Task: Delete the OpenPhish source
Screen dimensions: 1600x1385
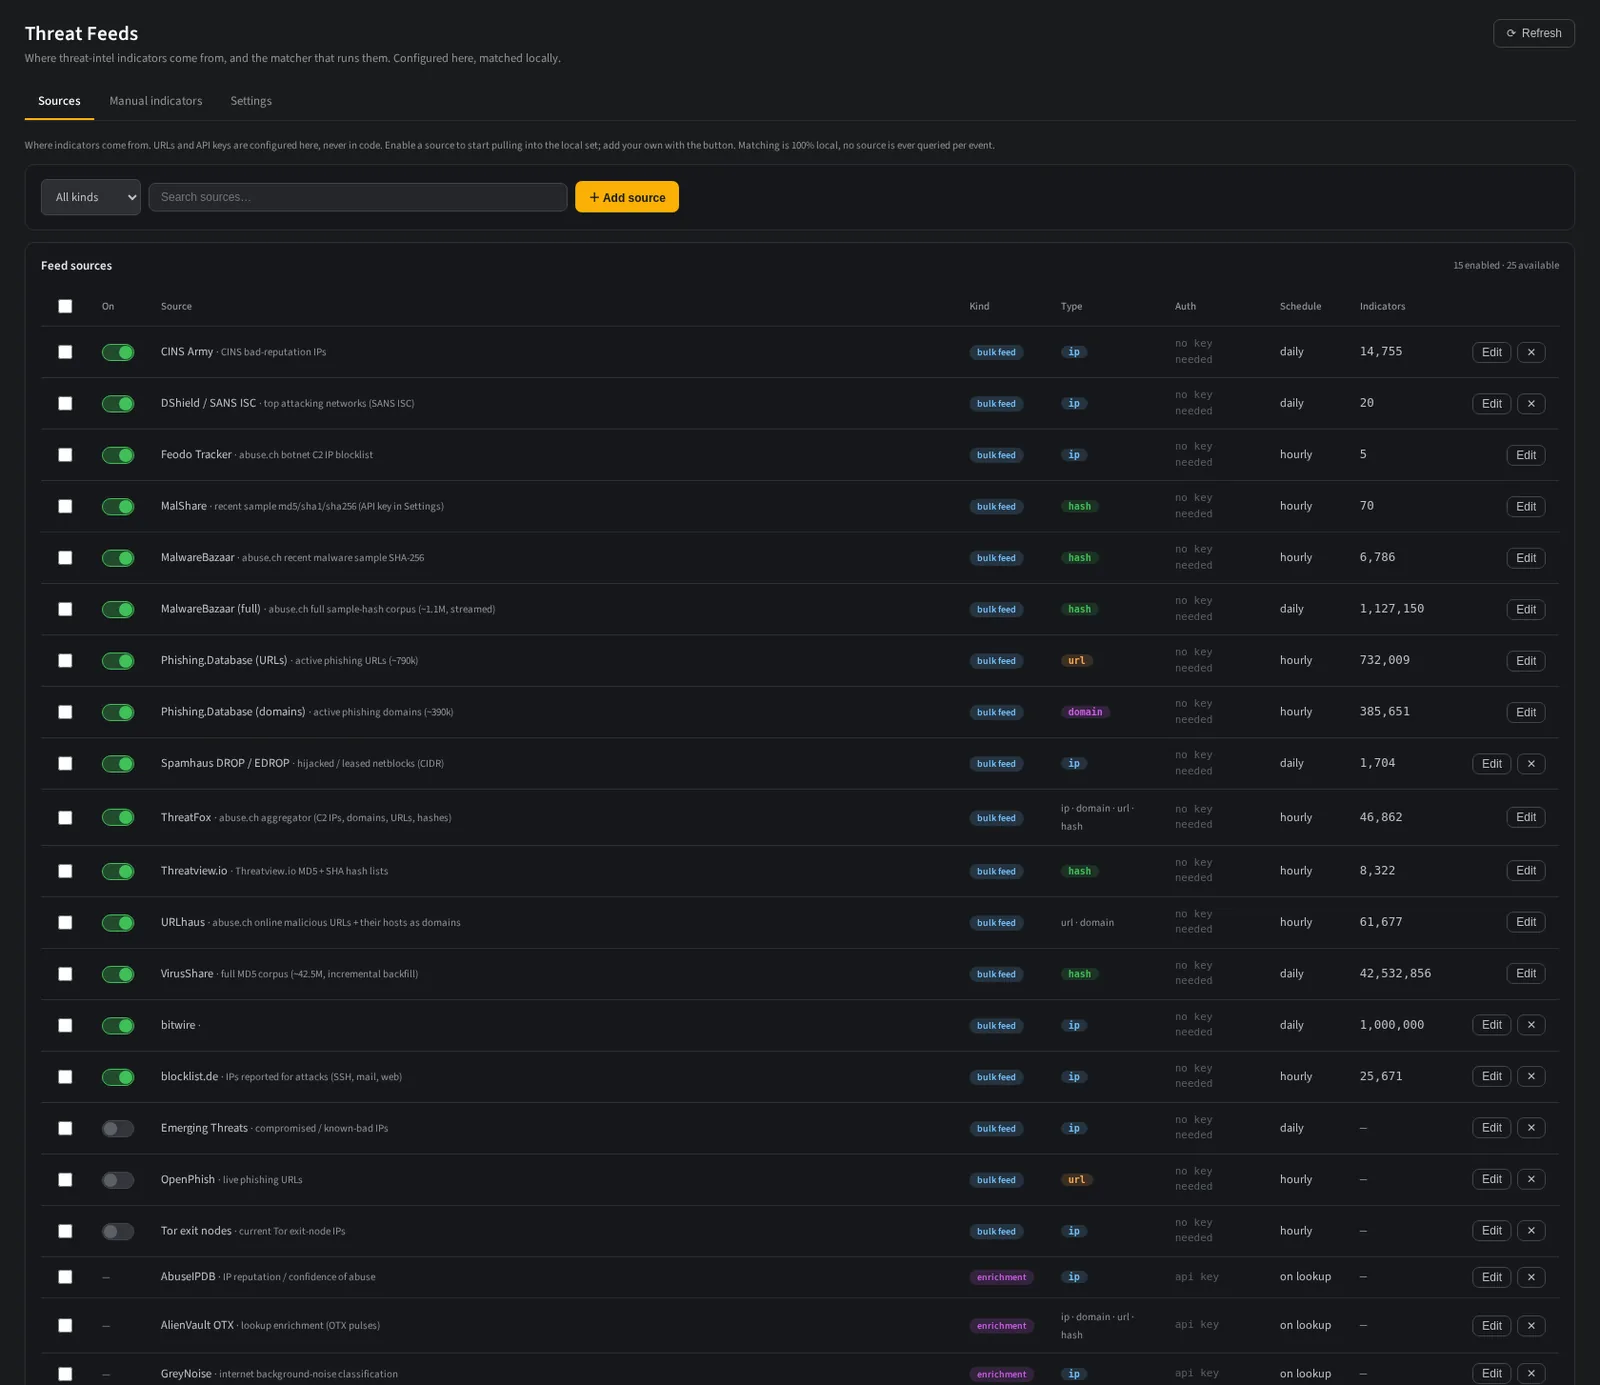Action: tap(1531, 1180)
